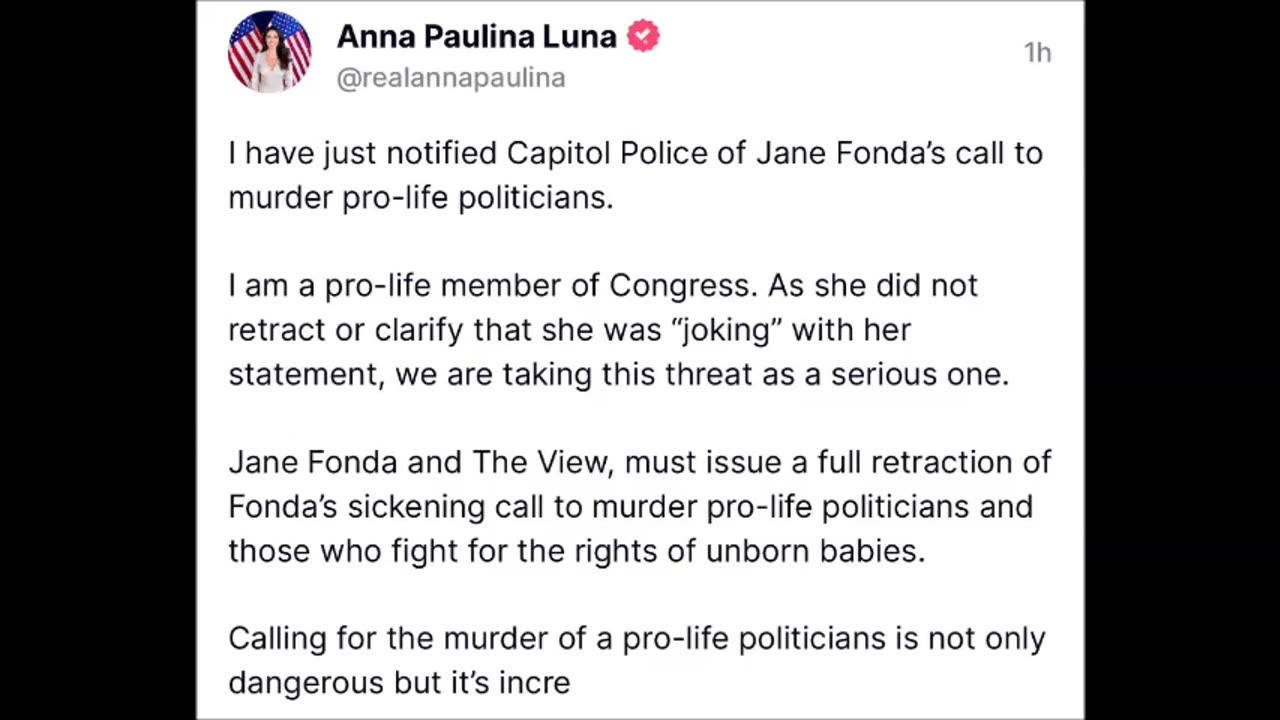
Task: Click the pink verified badge icon
Action: click(643, 36)
